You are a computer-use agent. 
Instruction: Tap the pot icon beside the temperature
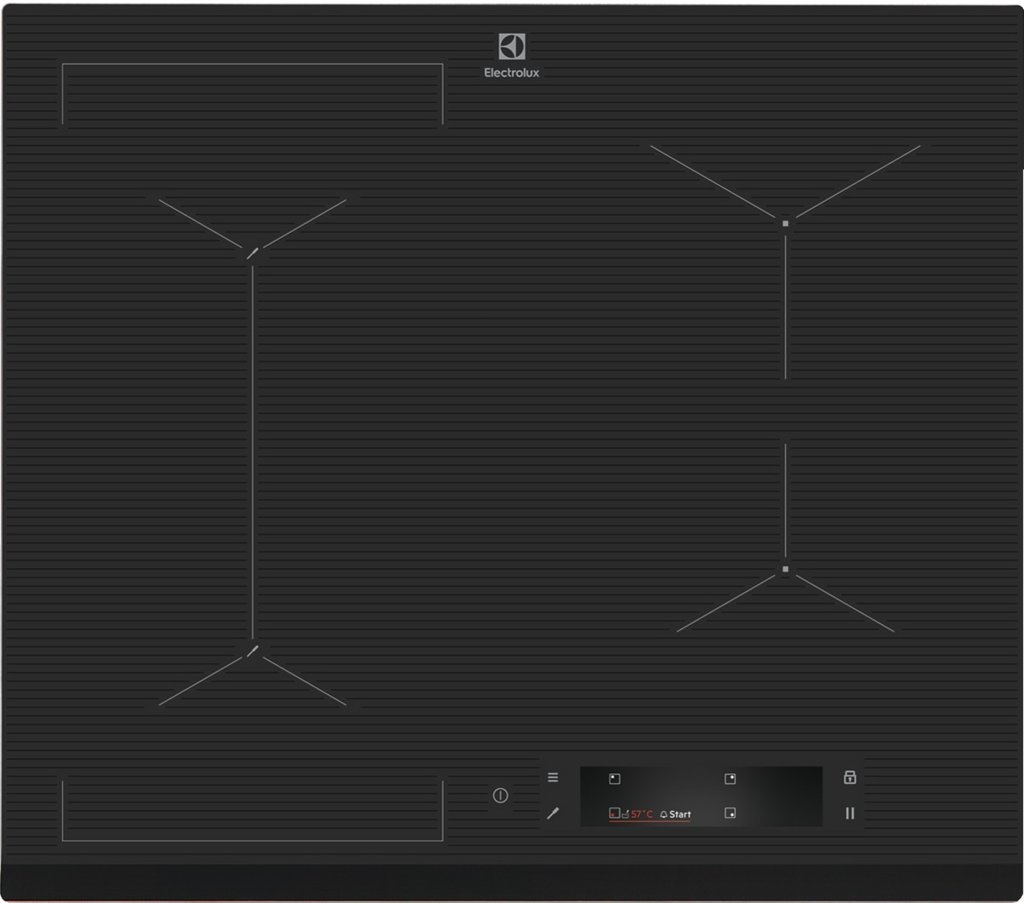[x=625, y=814]
